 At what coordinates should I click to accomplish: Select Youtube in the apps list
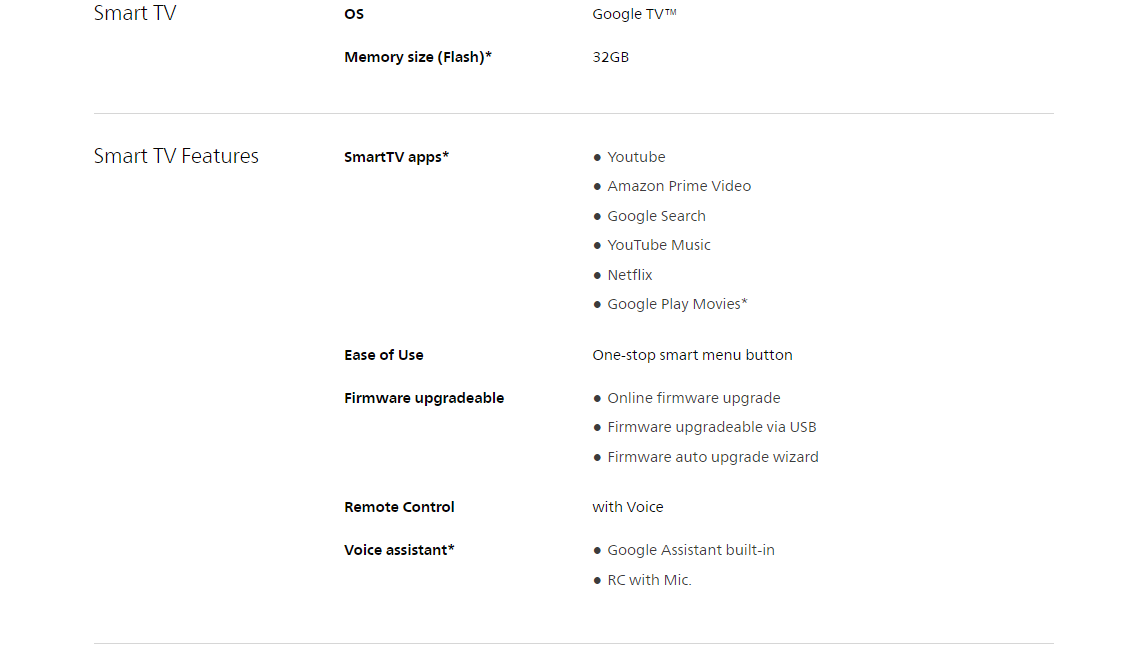click(636, 157)
